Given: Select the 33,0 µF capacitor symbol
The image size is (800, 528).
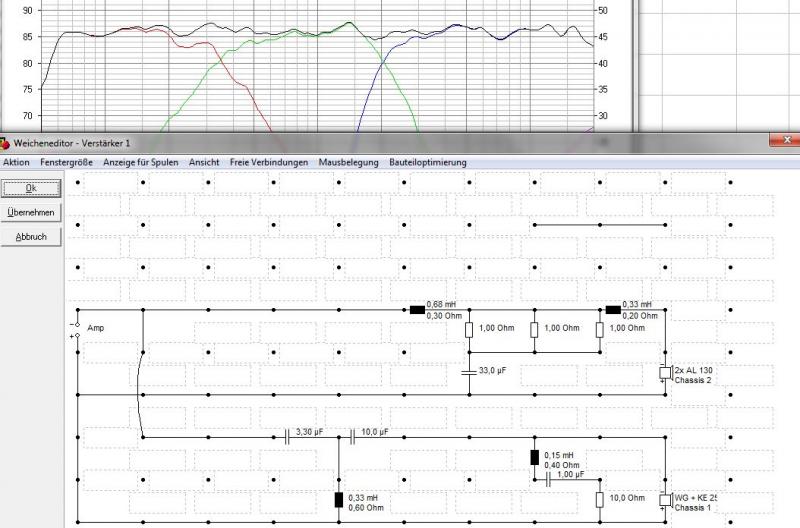Looking at the screenshot, I should pos(469,372).
